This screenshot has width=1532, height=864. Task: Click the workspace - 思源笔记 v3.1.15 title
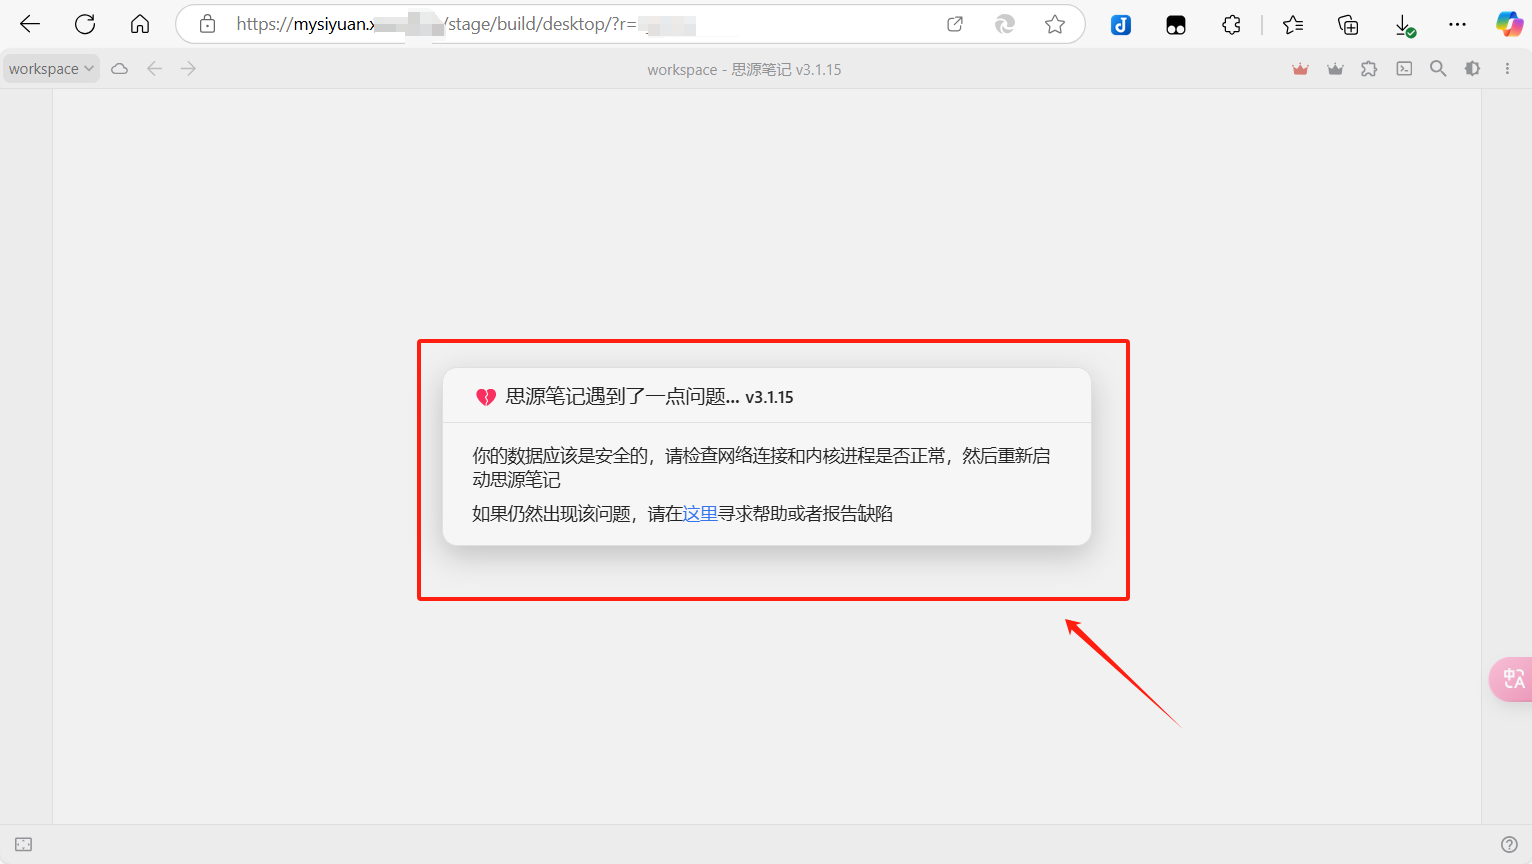point(744,69)
